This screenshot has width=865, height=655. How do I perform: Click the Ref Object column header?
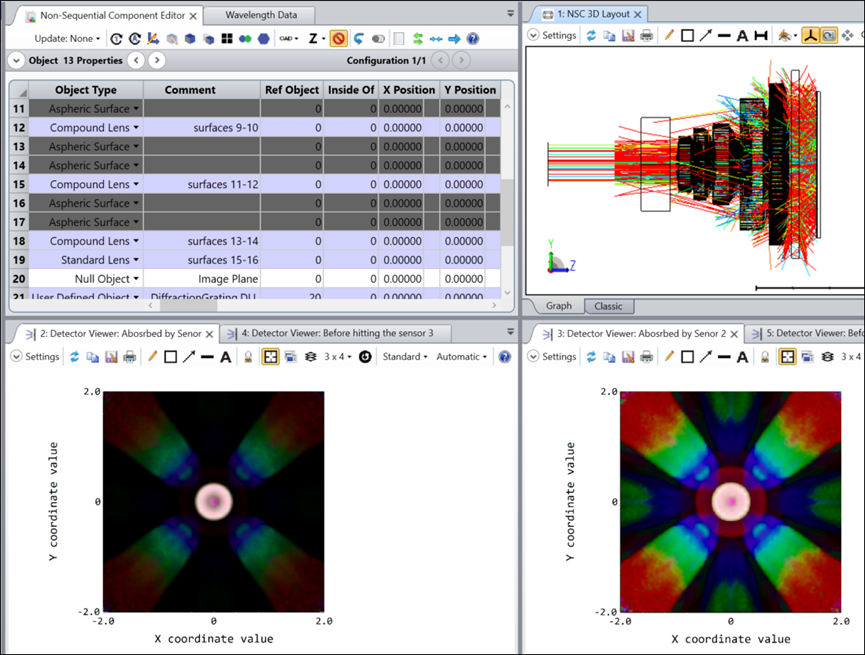click(292, 90)
